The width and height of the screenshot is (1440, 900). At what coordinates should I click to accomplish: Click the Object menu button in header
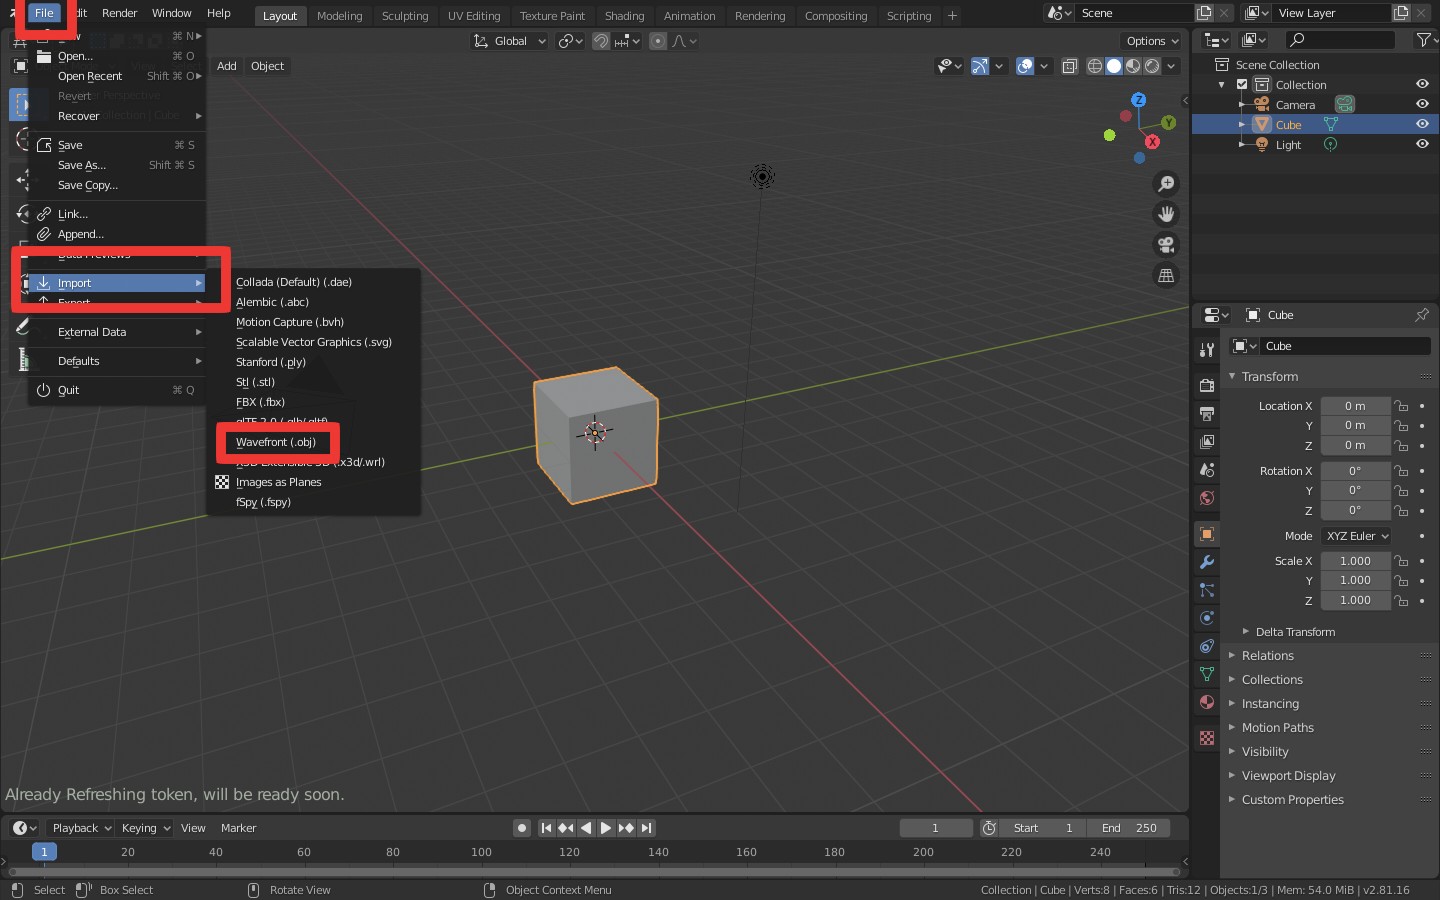268,66
